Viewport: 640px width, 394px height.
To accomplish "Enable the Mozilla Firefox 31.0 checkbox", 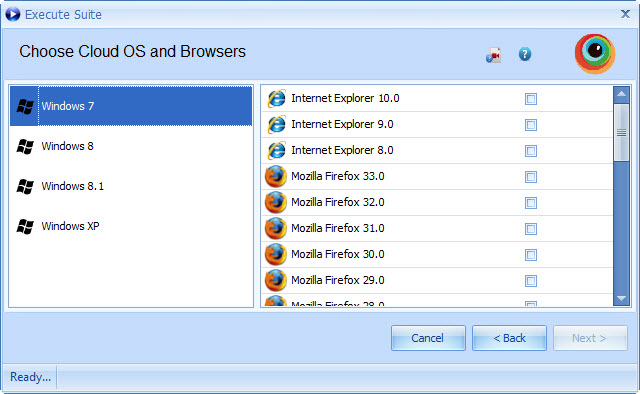I will coord(531,229).
